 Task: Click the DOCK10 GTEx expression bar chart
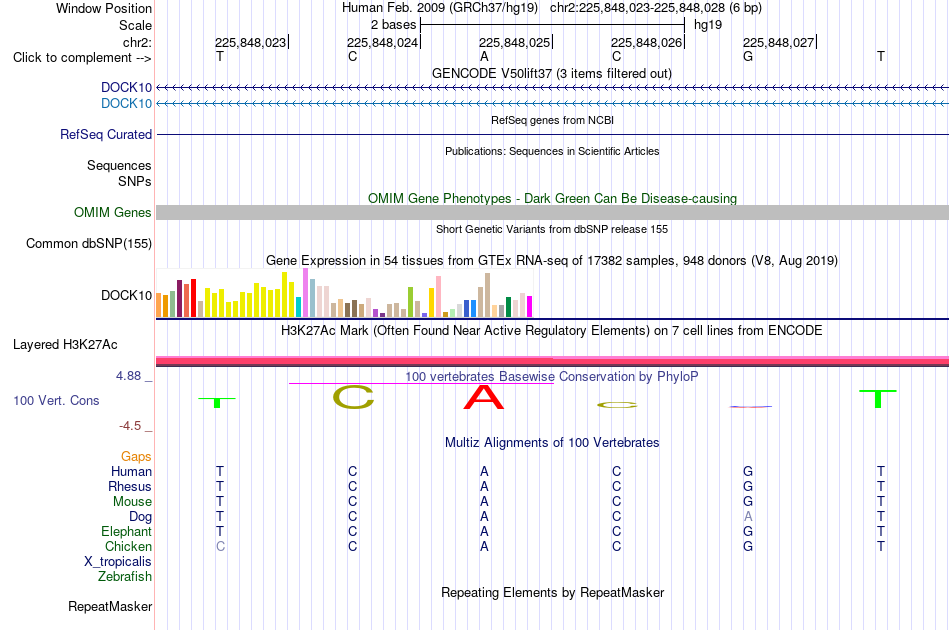coord(344,293)
